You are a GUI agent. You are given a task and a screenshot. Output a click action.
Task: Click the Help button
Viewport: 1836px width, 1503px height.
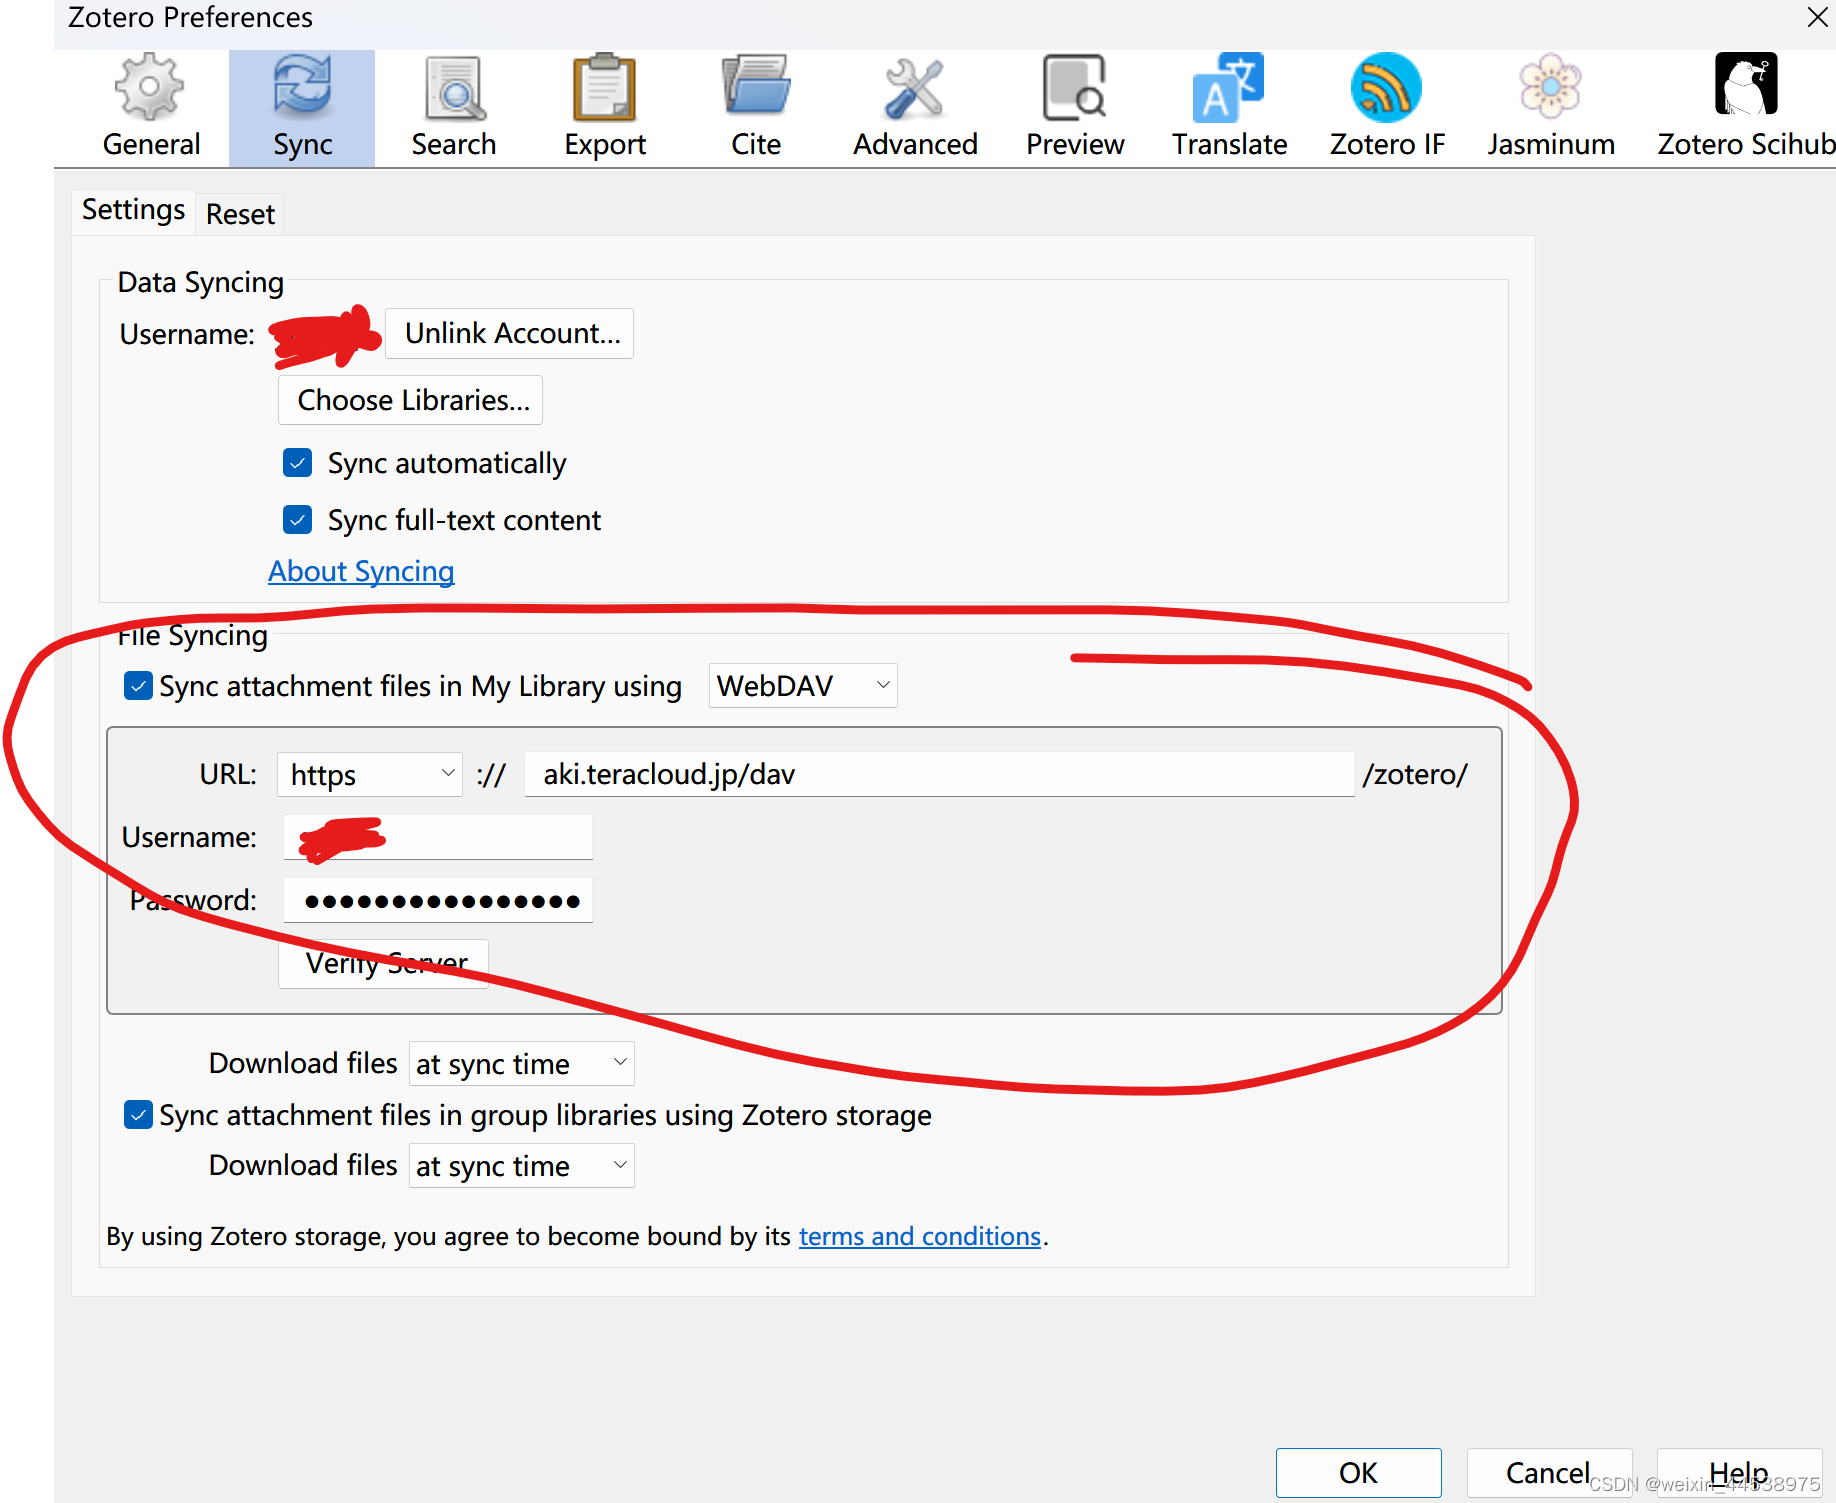pyautogui.click(x=1739, y=1473)
